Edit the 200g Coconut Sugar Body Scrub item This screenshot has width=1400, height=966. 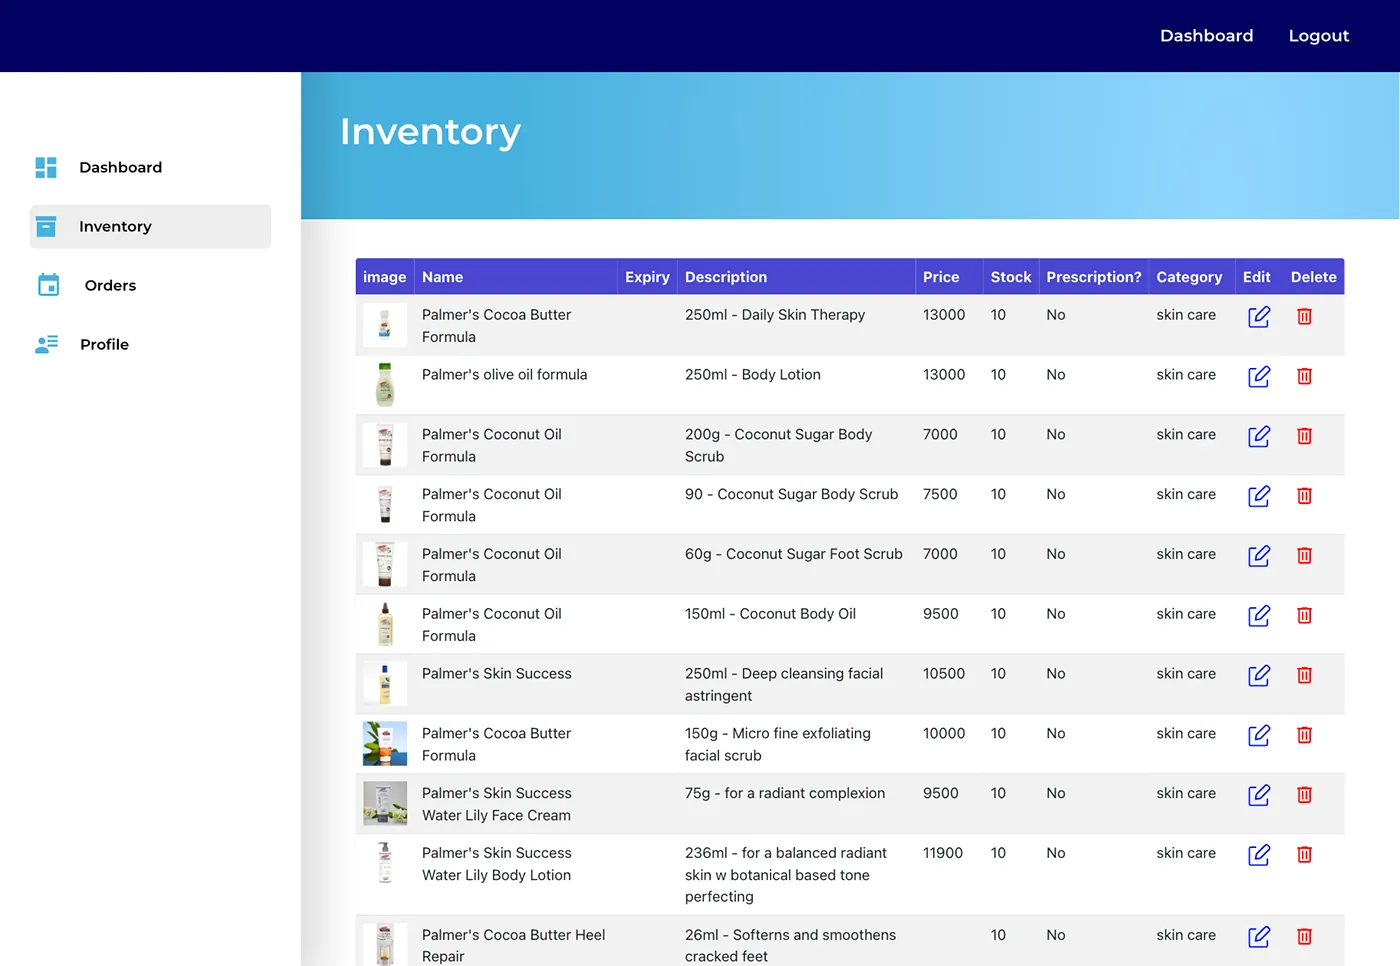pyautogui.click(x=1259, y=436)
